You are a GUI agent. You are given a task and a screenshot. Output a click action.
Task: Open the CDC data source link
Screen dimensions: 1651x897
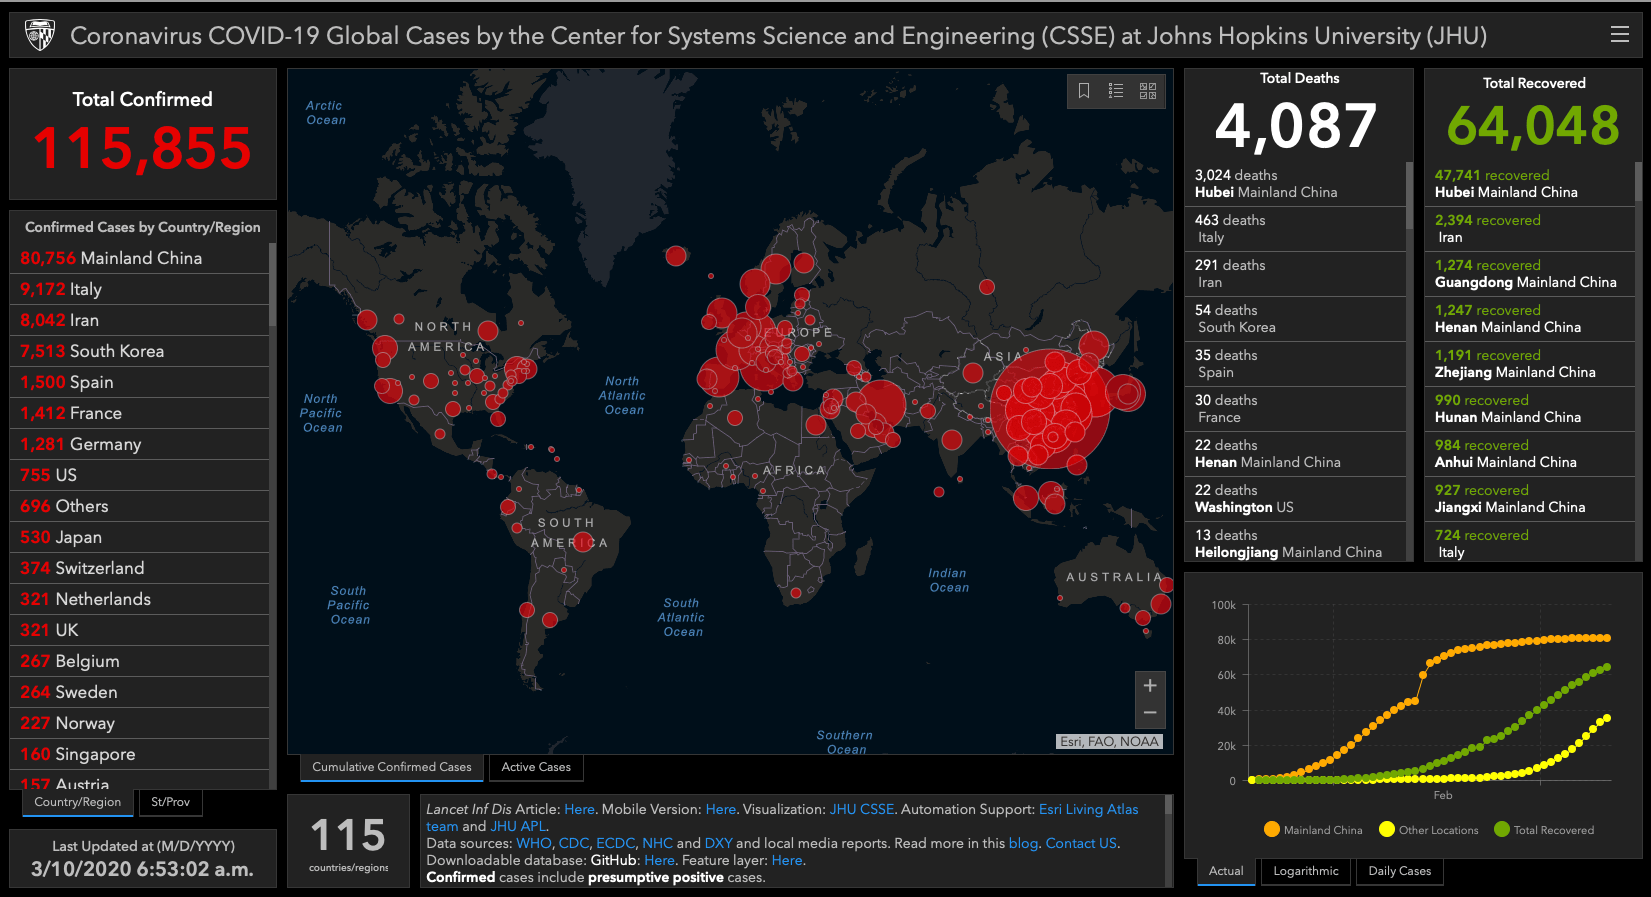click(x=574, y=843)
